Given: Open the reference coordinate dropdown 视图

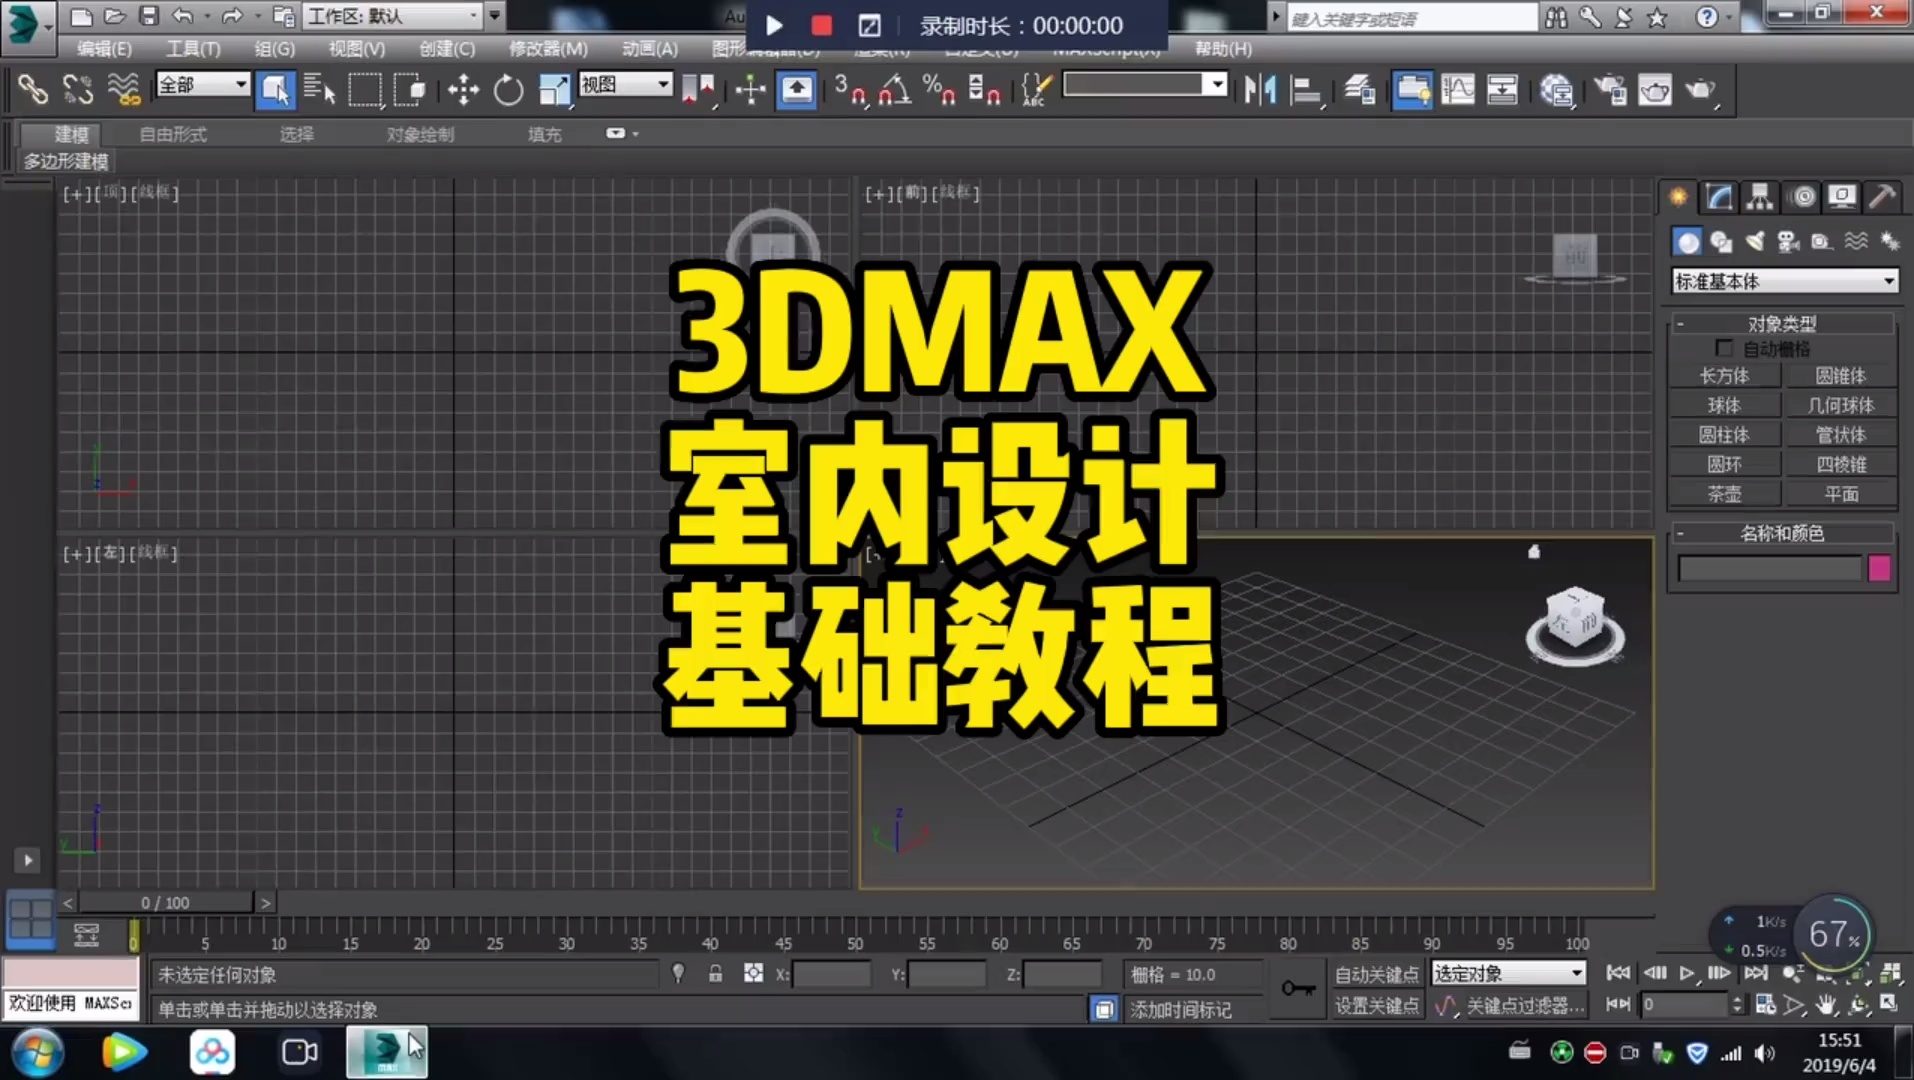Looking at the screenshot, I should click(626, 85).
